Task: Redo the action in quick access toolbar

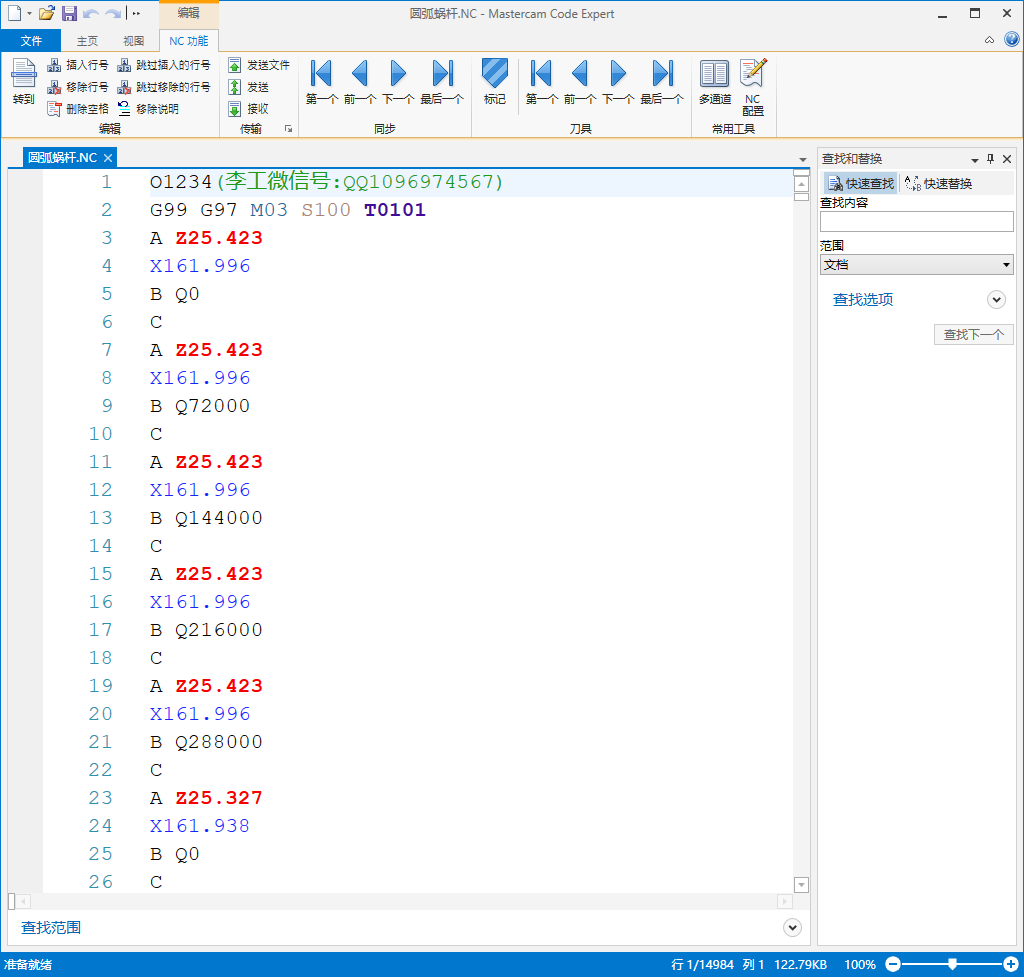Action: (113, 13)
